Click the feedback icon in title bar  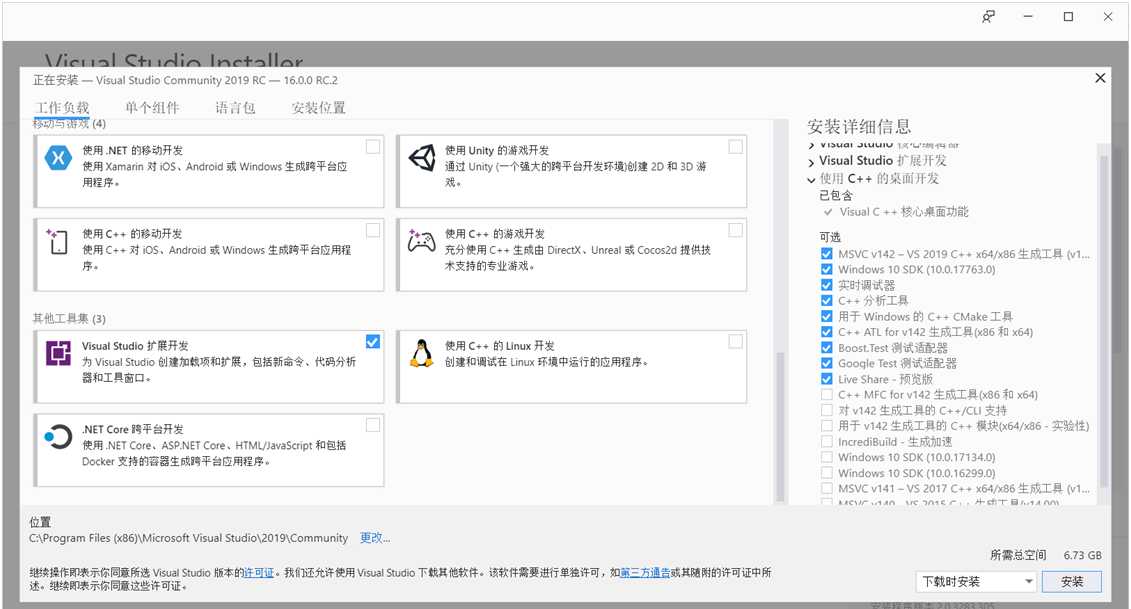[989, 17]
